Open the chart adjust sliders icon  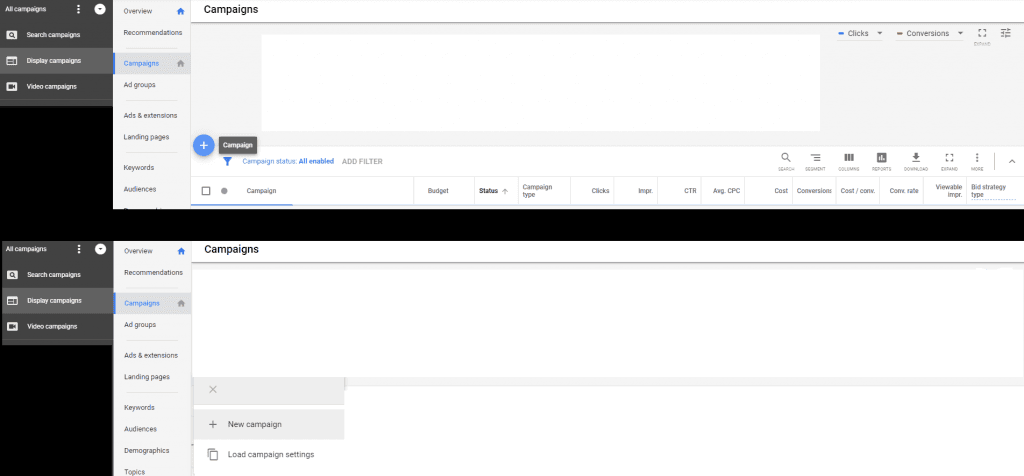(1006, 33)
